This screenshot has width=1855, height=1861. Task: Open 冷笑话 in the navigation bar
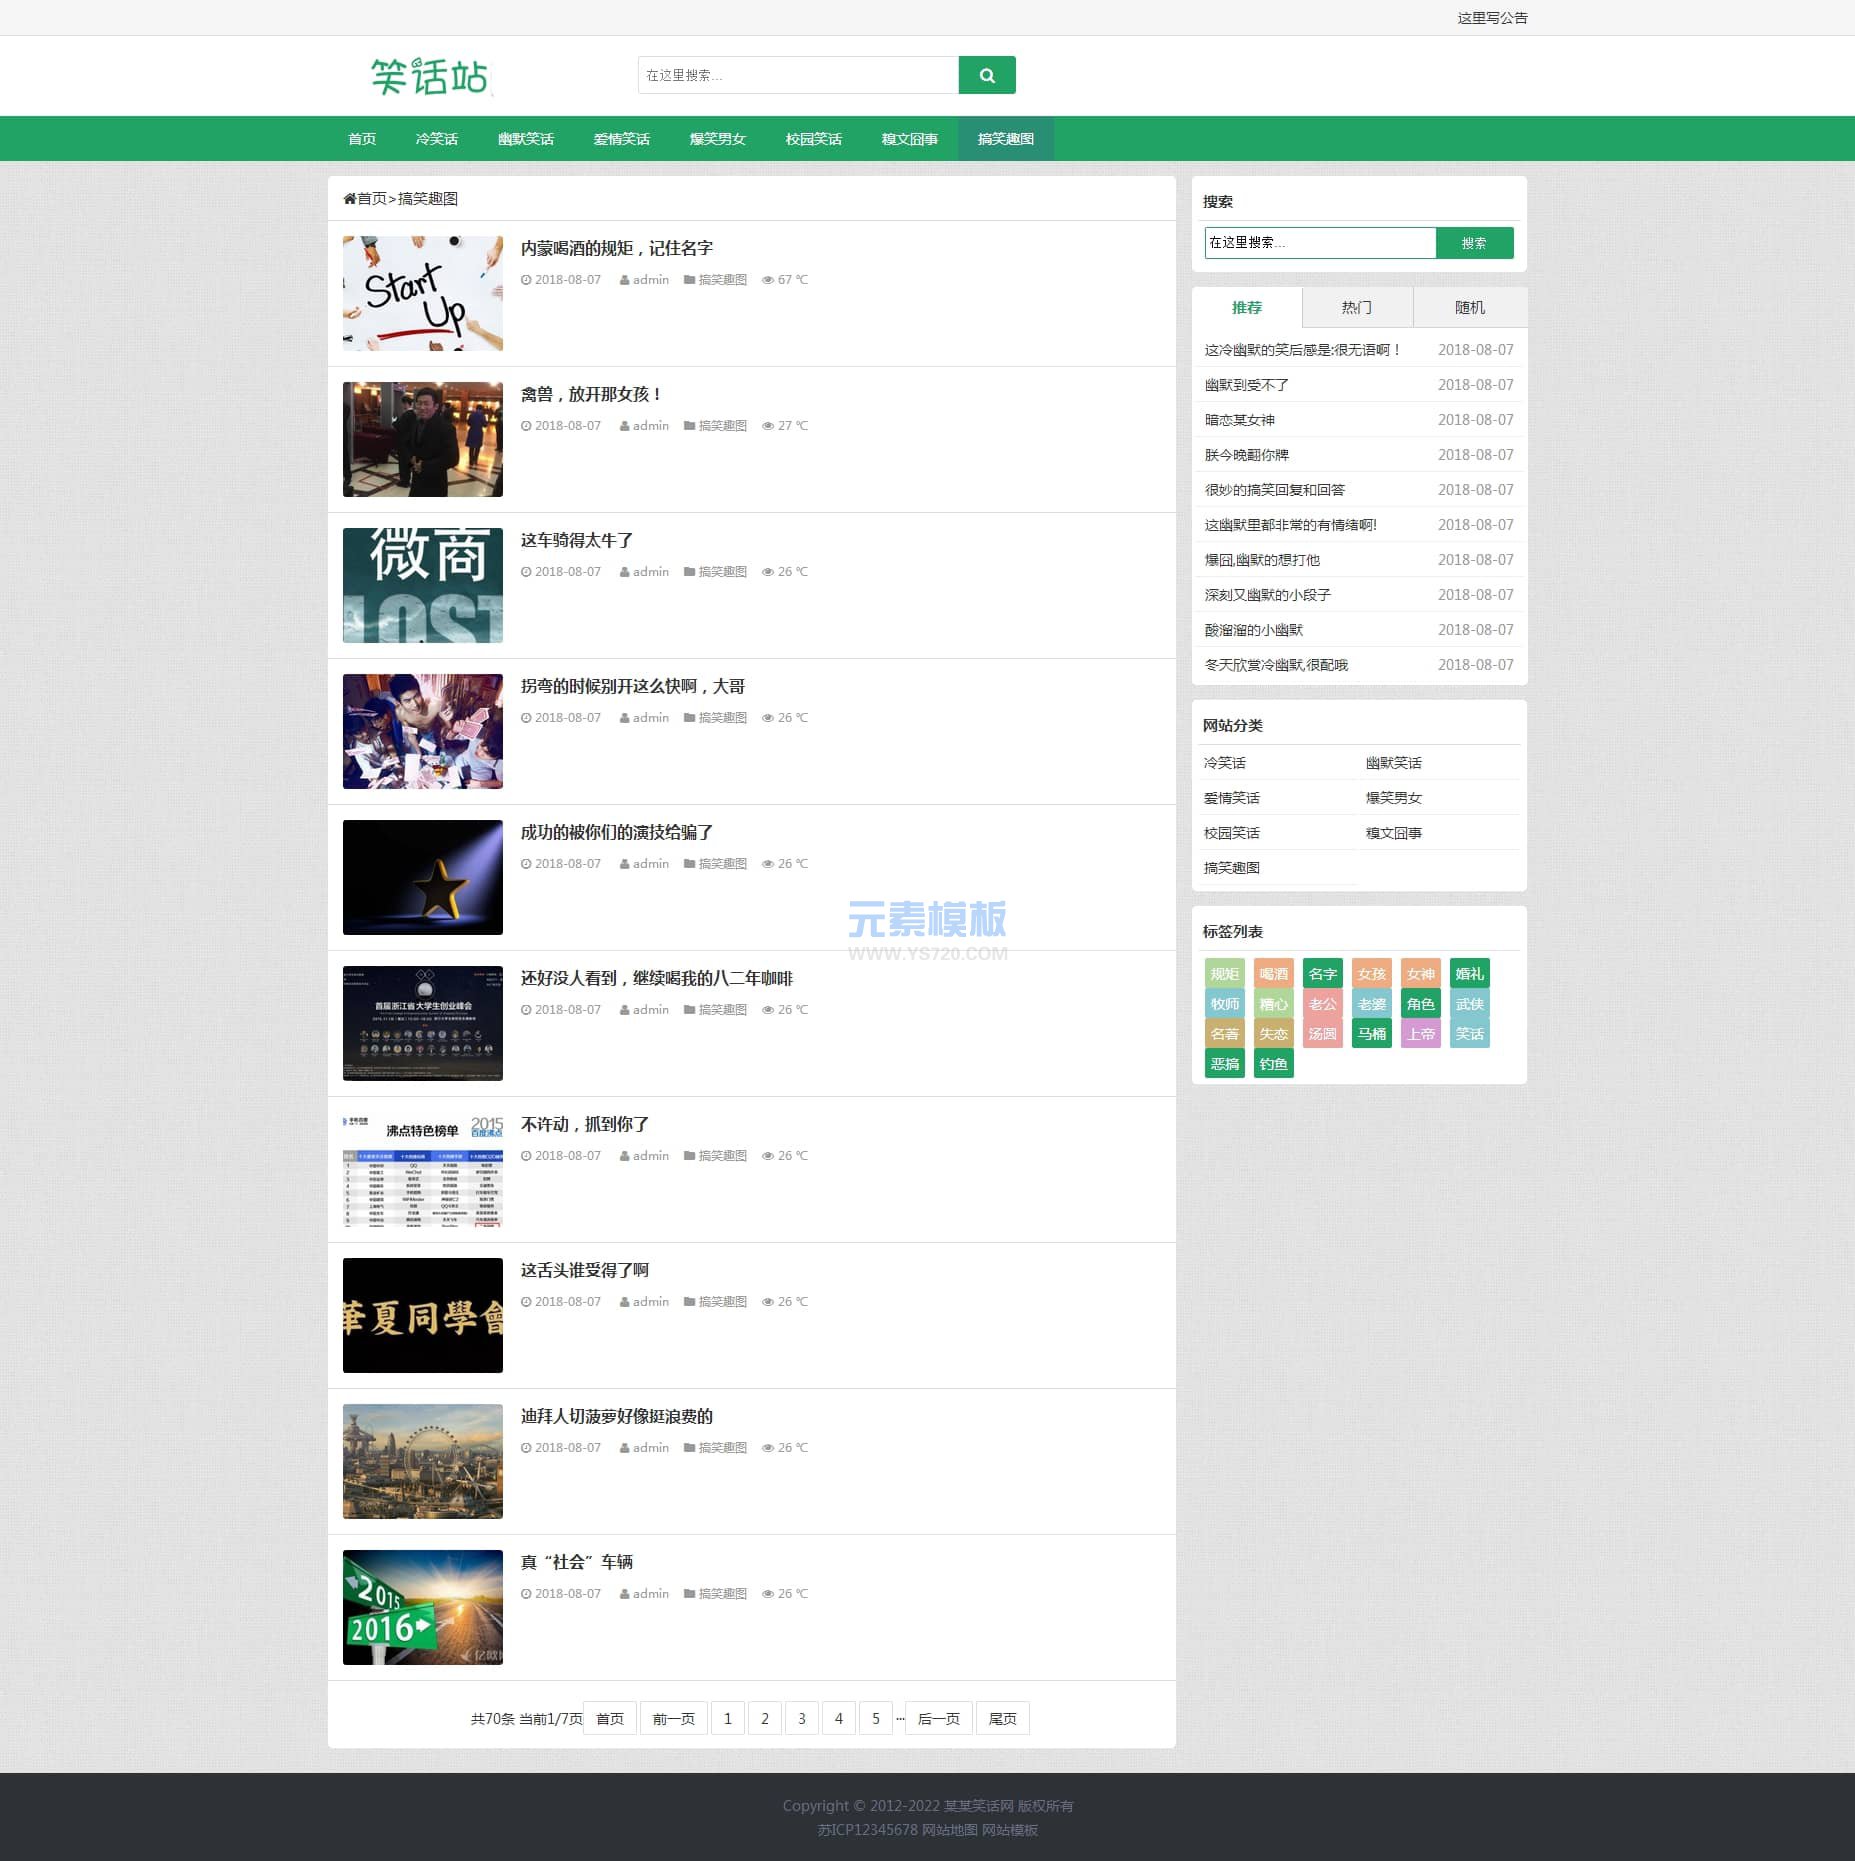pyautogui.click(x=437, y=139)
